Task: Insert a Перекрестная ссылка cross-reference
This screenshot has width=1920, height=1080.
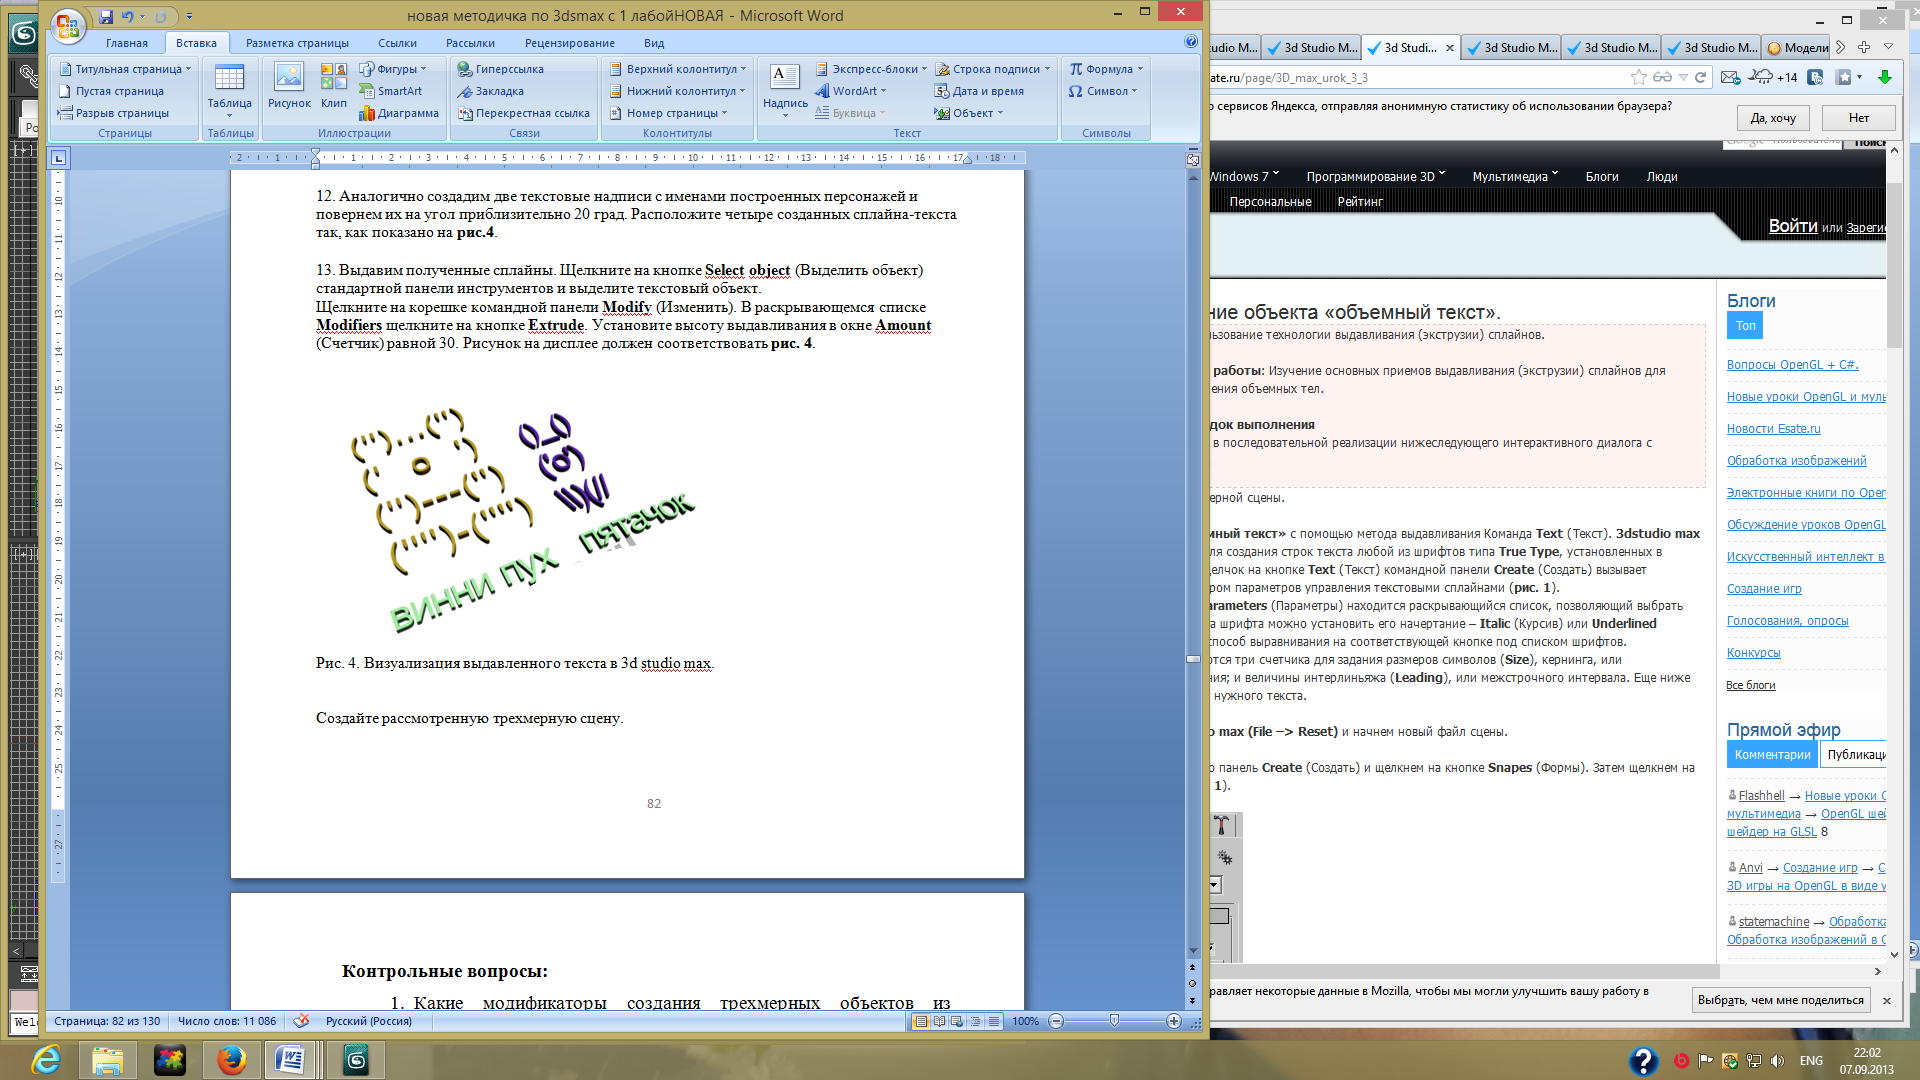Action: click(x=524, y=113)
